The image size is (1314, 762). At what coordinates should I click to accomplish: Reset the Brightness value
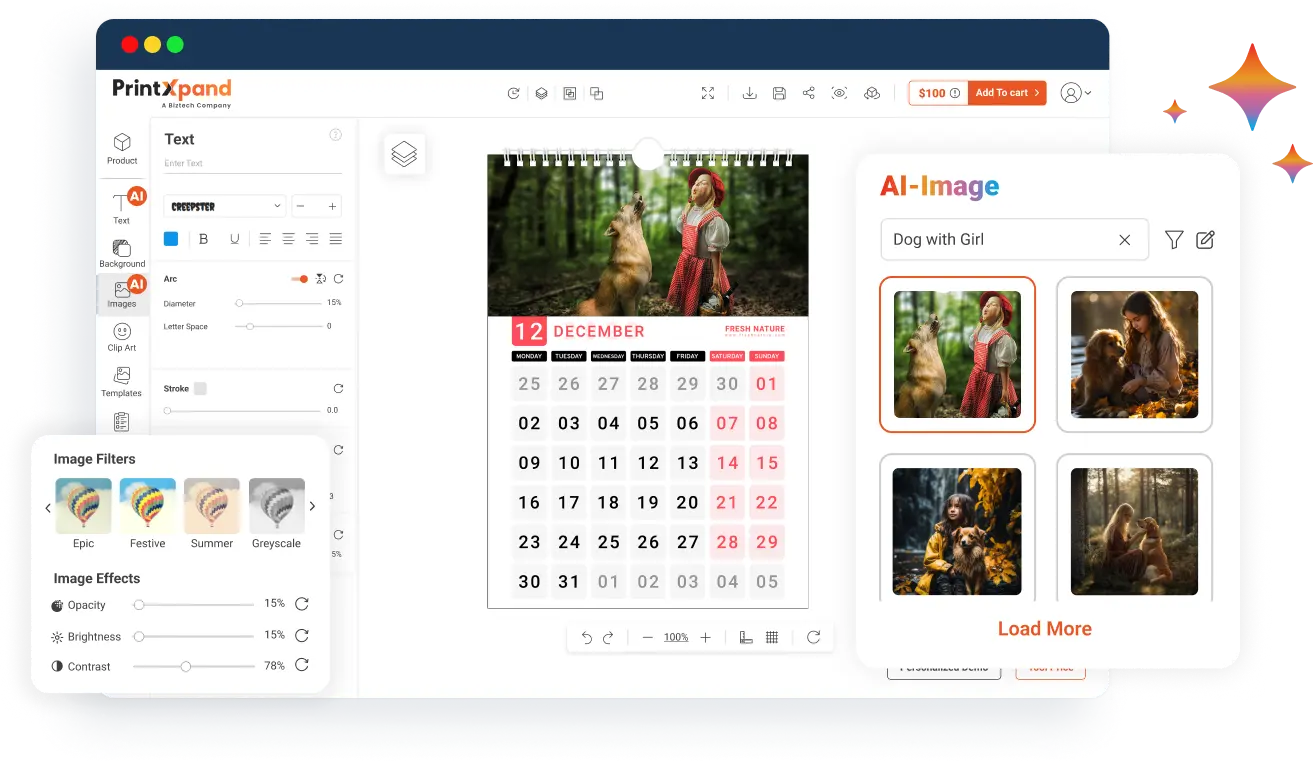coord(301,635)
